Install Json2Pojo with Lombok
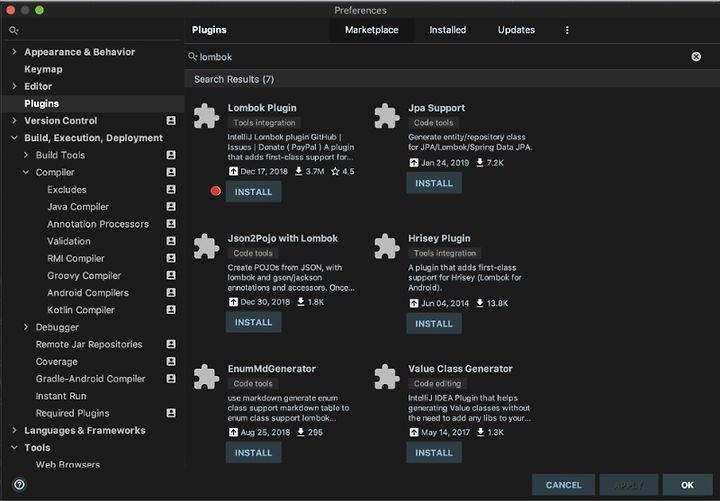This screenshot has height=501, width=720. pyautogui.click(x=253, y=322)
